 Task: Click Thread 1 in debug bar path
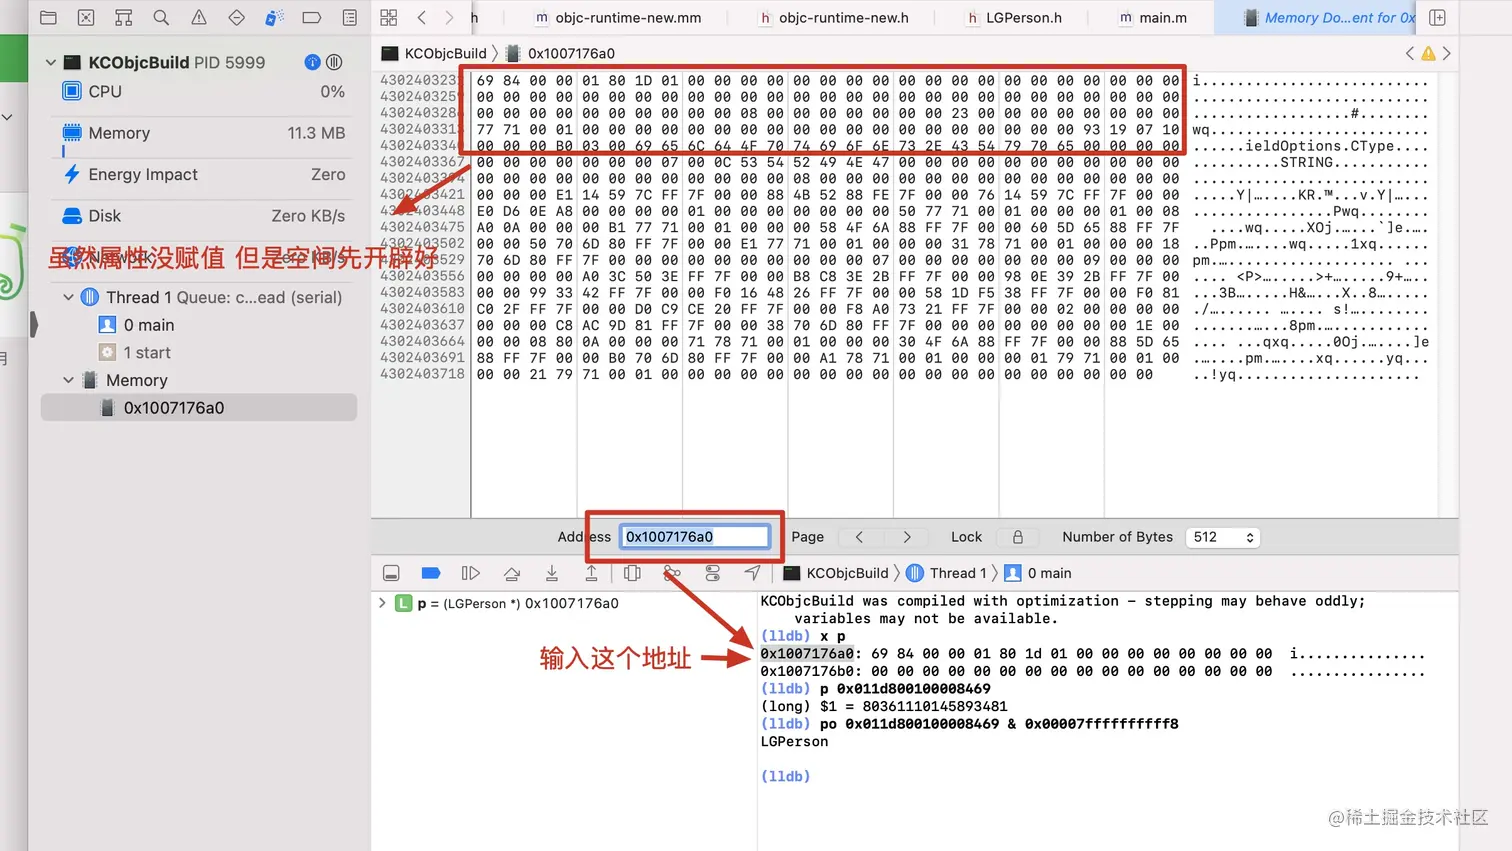[x=947, y=573]
